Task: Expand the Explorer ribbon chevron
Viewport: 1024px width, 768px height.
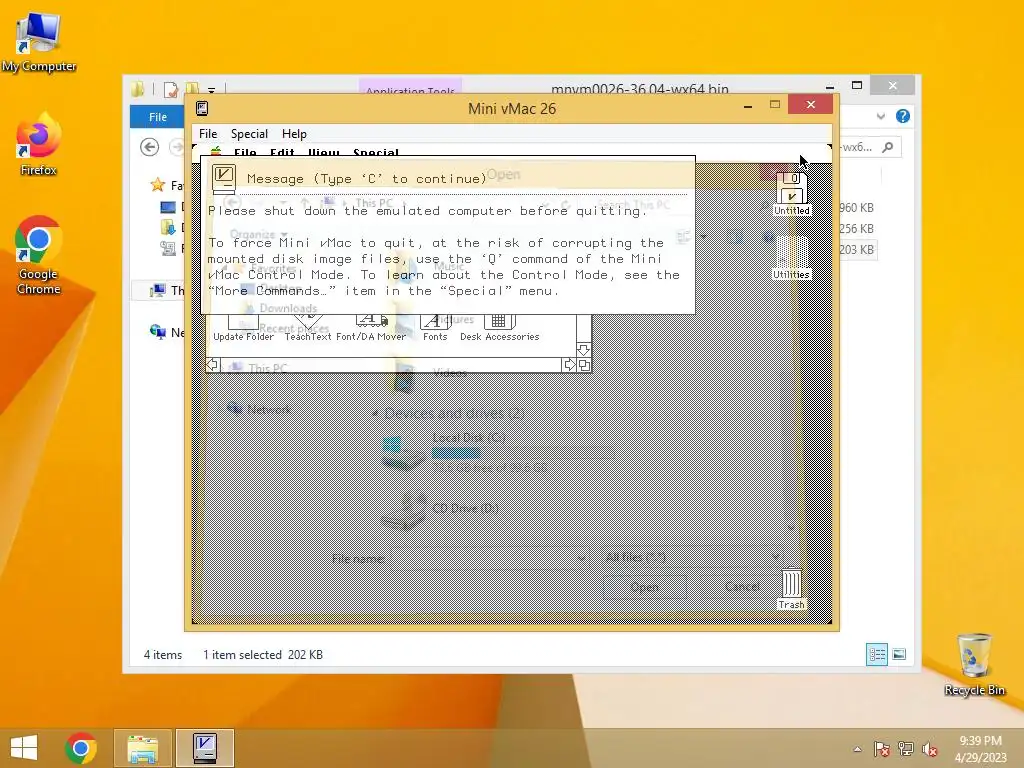Action: click(881, 116)
